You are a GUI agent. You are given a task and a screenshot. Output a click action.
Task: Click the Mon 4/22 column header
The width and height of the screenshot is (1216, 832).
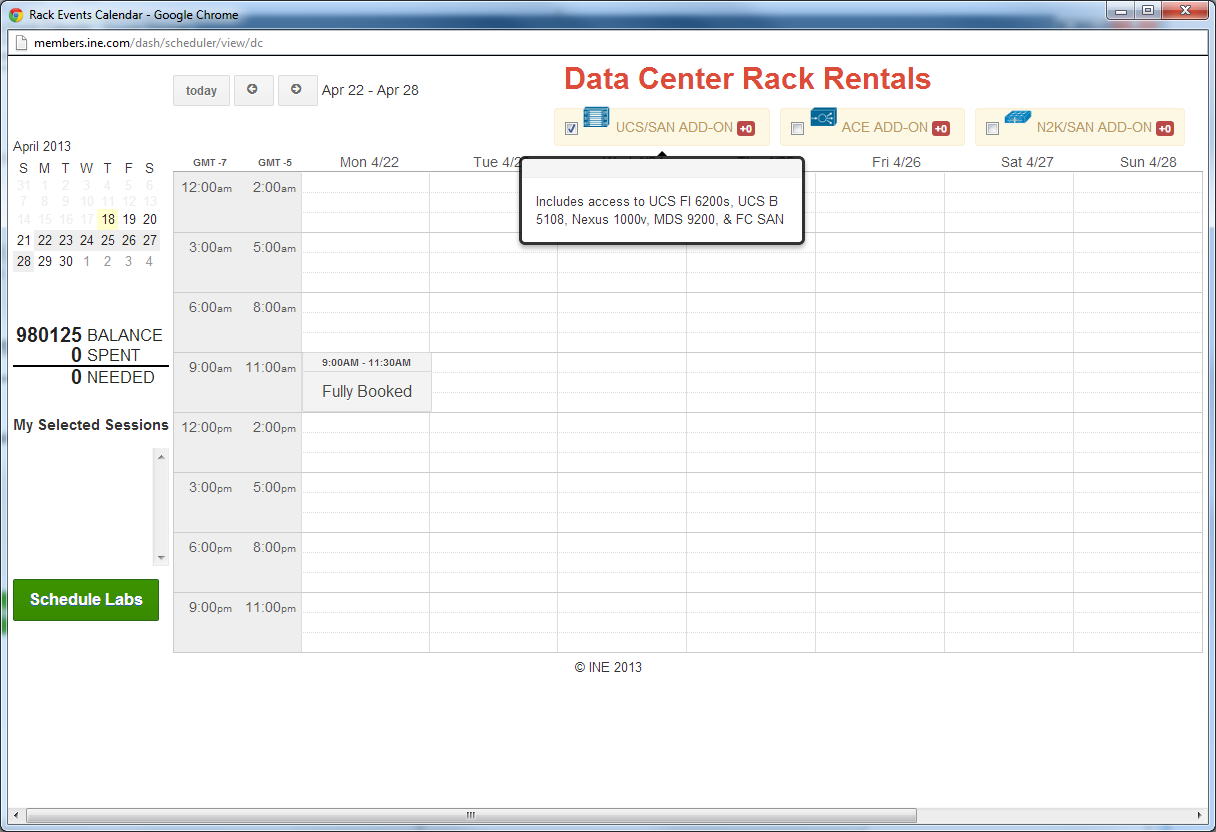[369, 162]
